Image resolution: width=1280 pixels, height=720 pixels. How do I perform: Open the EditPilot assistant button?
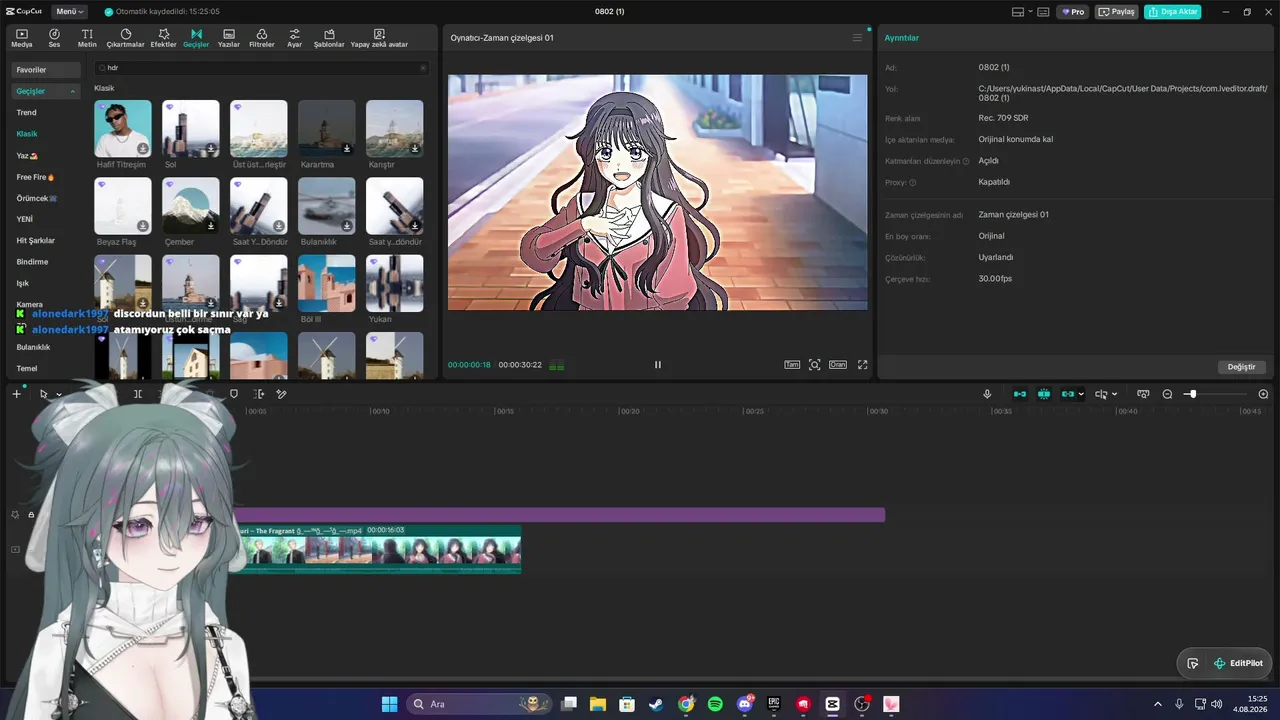click(x=1238, y=663)
